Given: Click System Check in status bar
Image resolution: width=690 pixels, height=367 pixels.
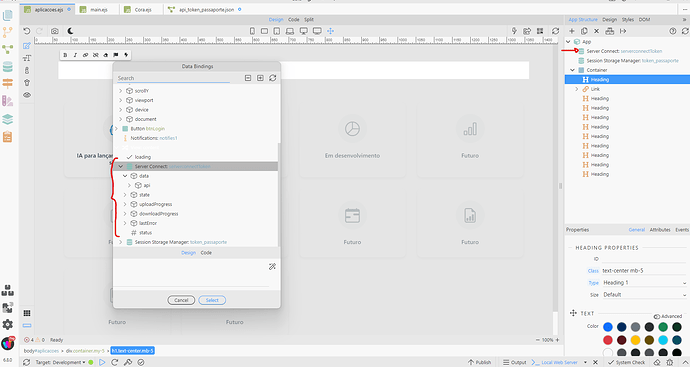Looking at the screenshot, I should pos(627,362).
